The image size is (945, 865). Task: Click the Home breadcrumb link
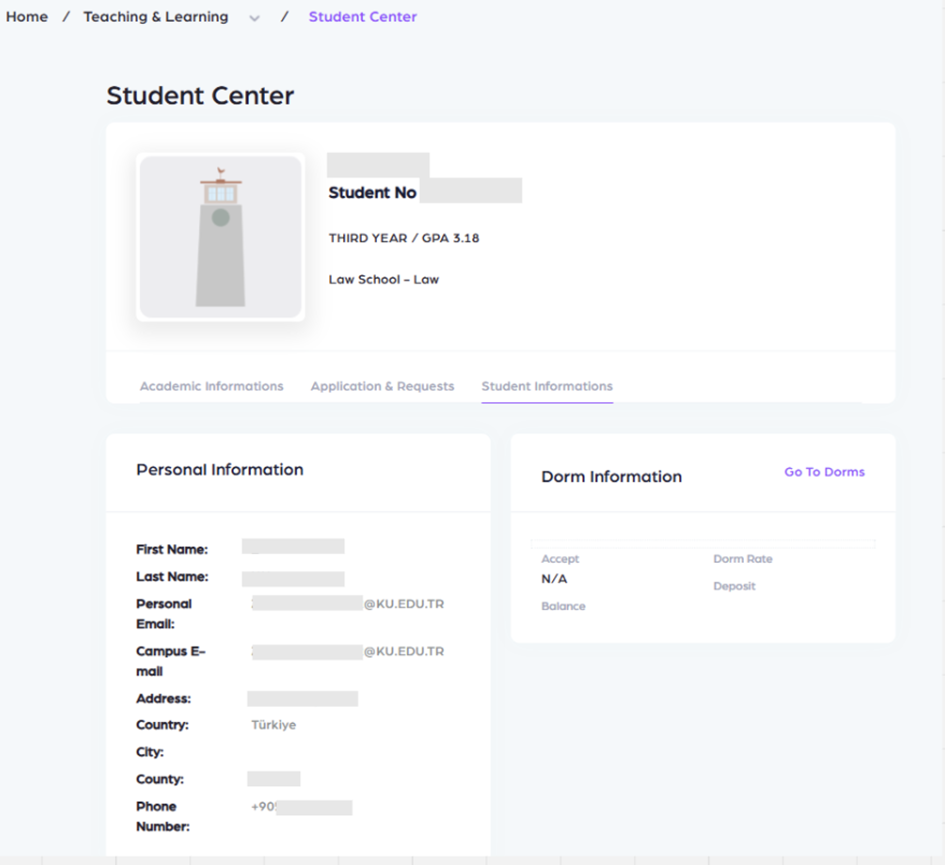point(27,17)
